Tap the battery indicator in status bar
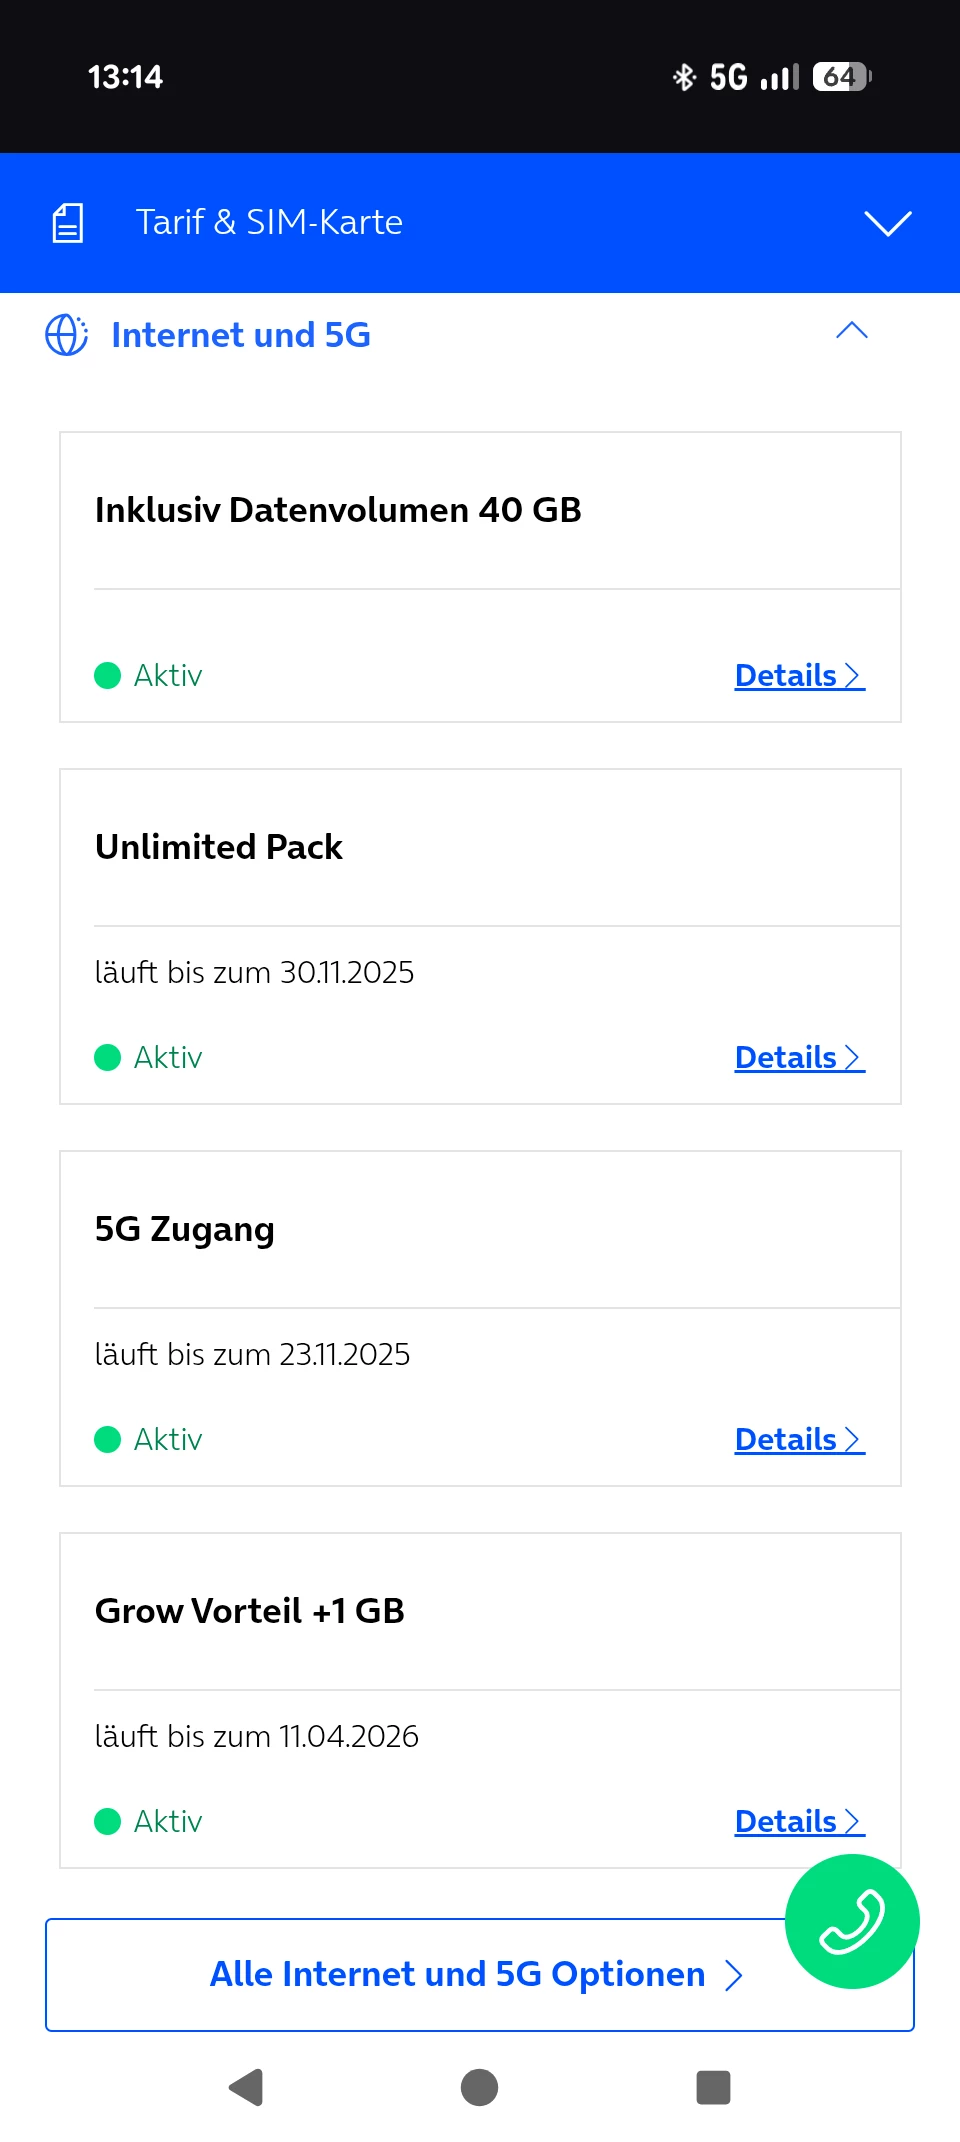The width and height of the screenshot is (960, 2142). (x=842, y=77)
